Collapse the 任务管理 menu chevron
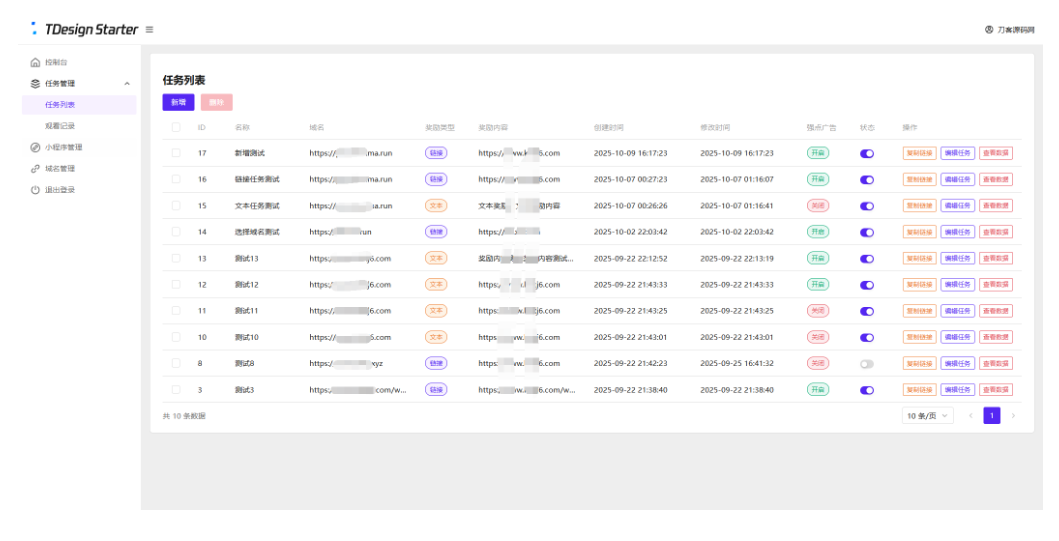Image resolution: width=1059 pixels, height=541 pixels. point(126,84)
